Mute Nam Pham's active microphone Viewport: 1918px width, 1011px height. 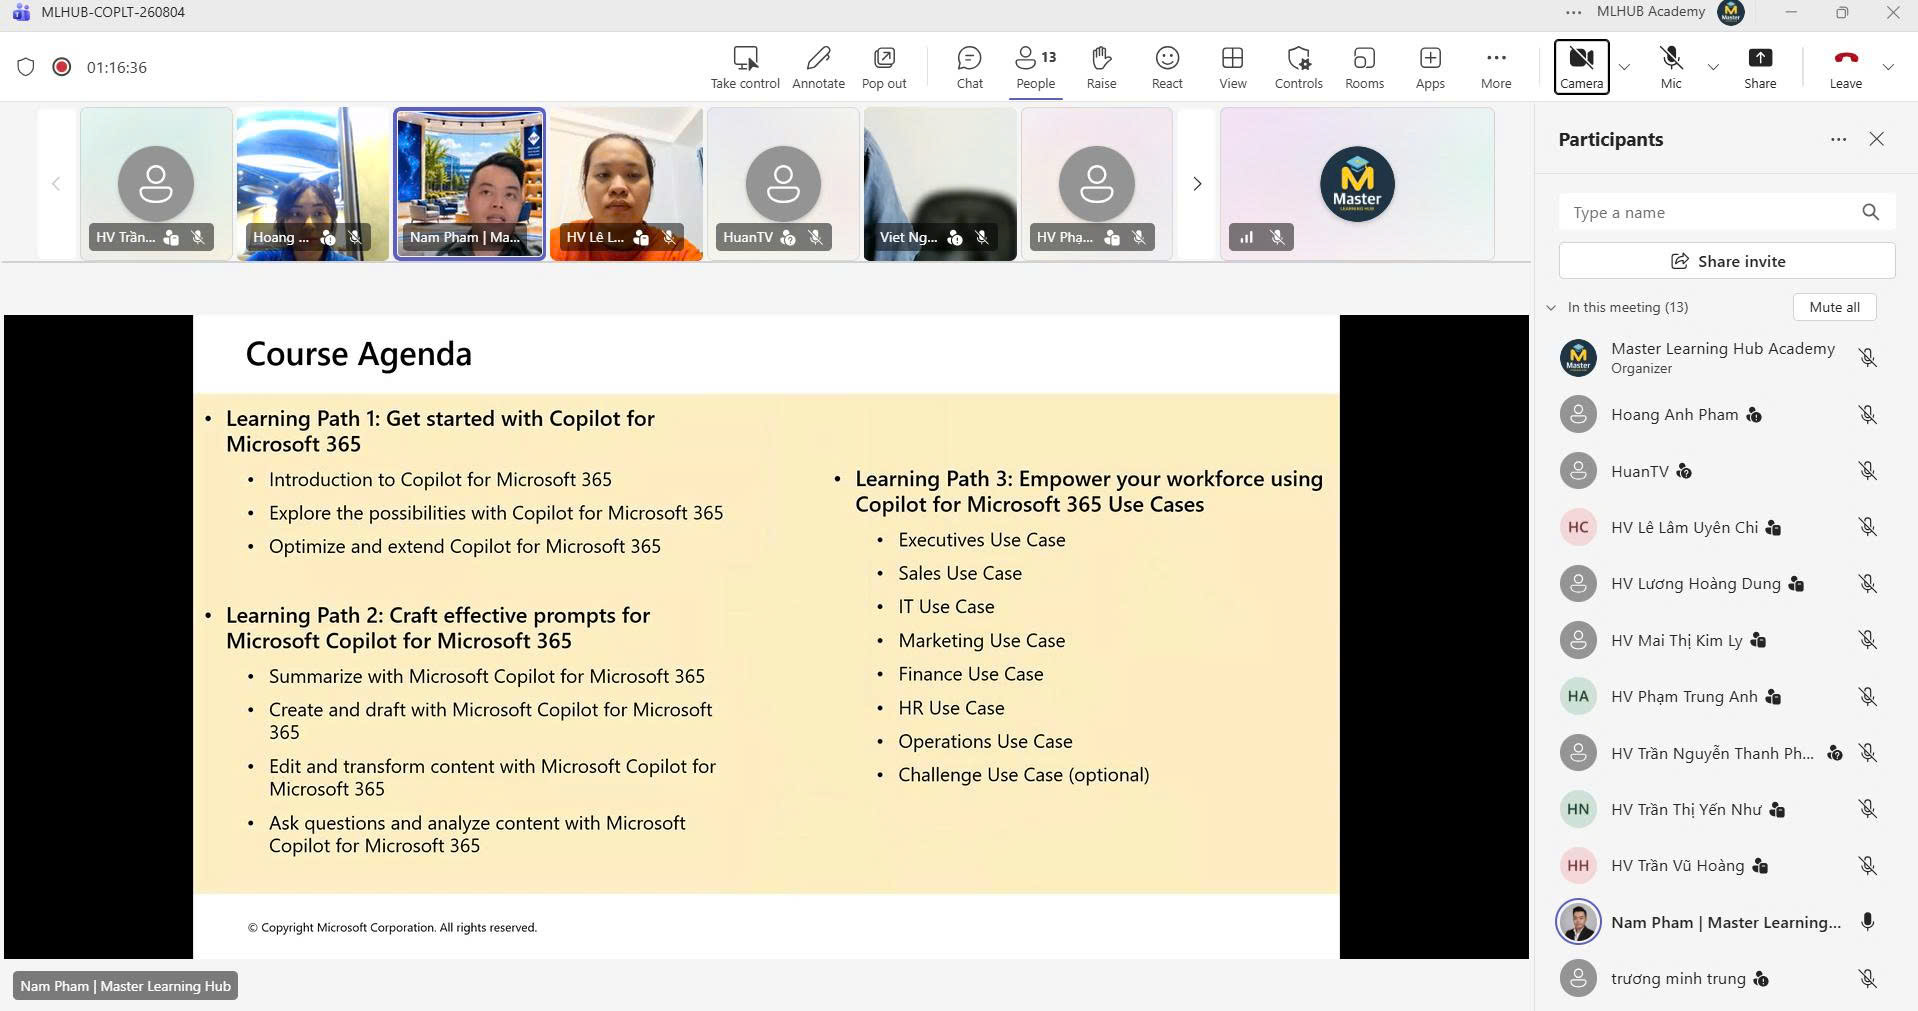pyautogui.click(x=1867, y=922)
